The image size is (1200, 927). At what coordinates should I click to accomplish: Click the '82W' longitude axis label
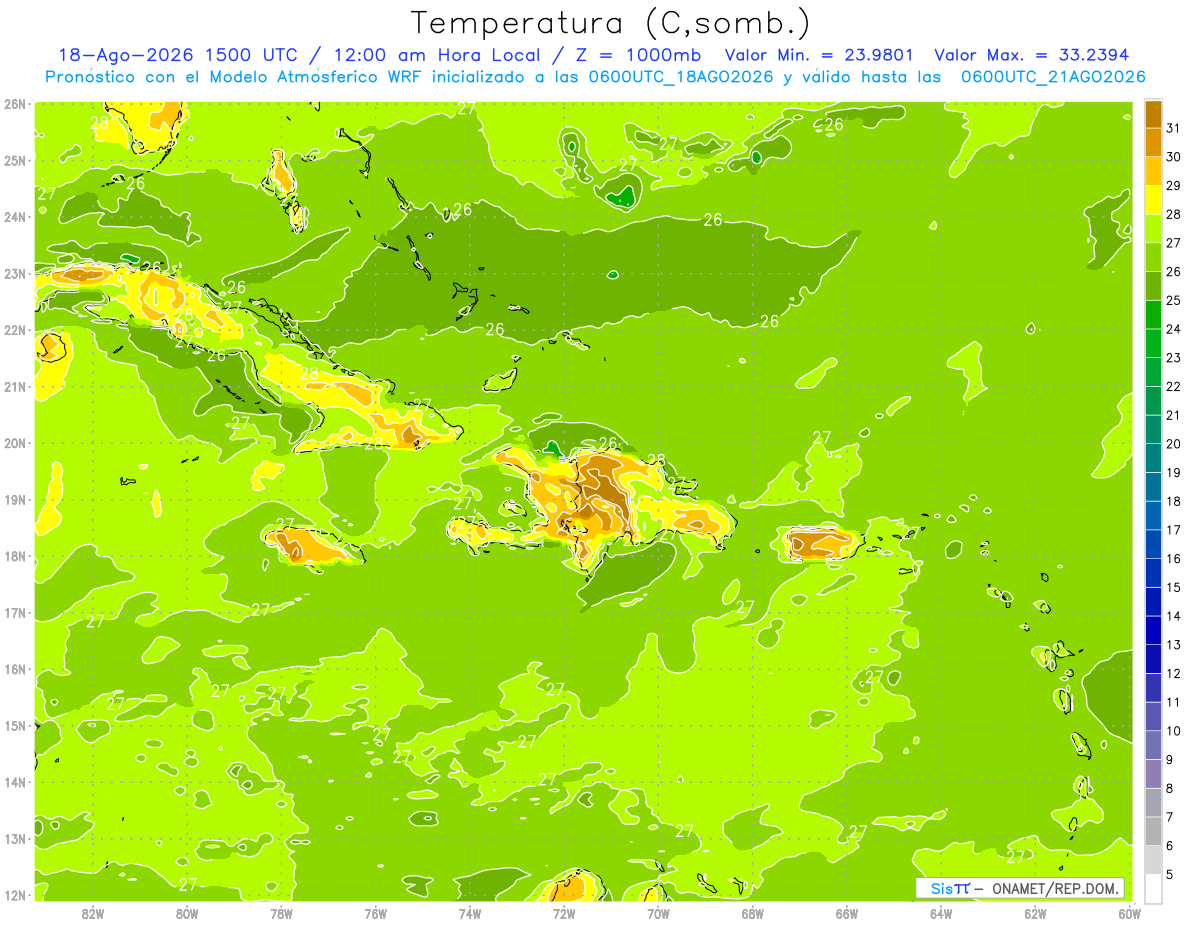[x=93, y=913]
